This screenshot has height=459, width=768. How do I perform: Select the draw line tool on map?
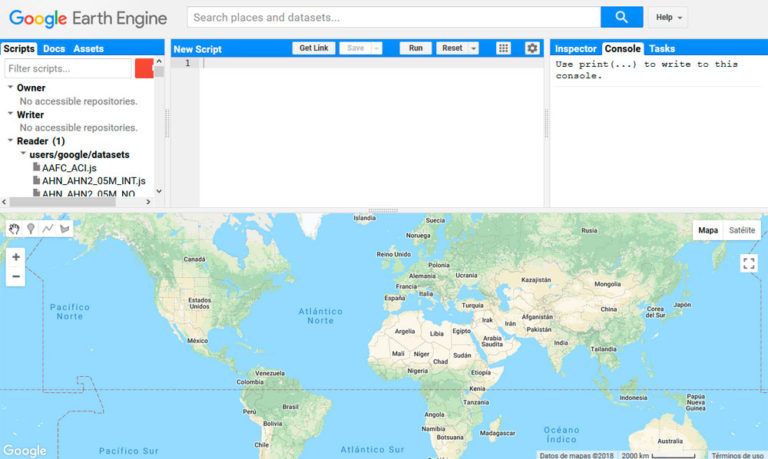(48, 229)
